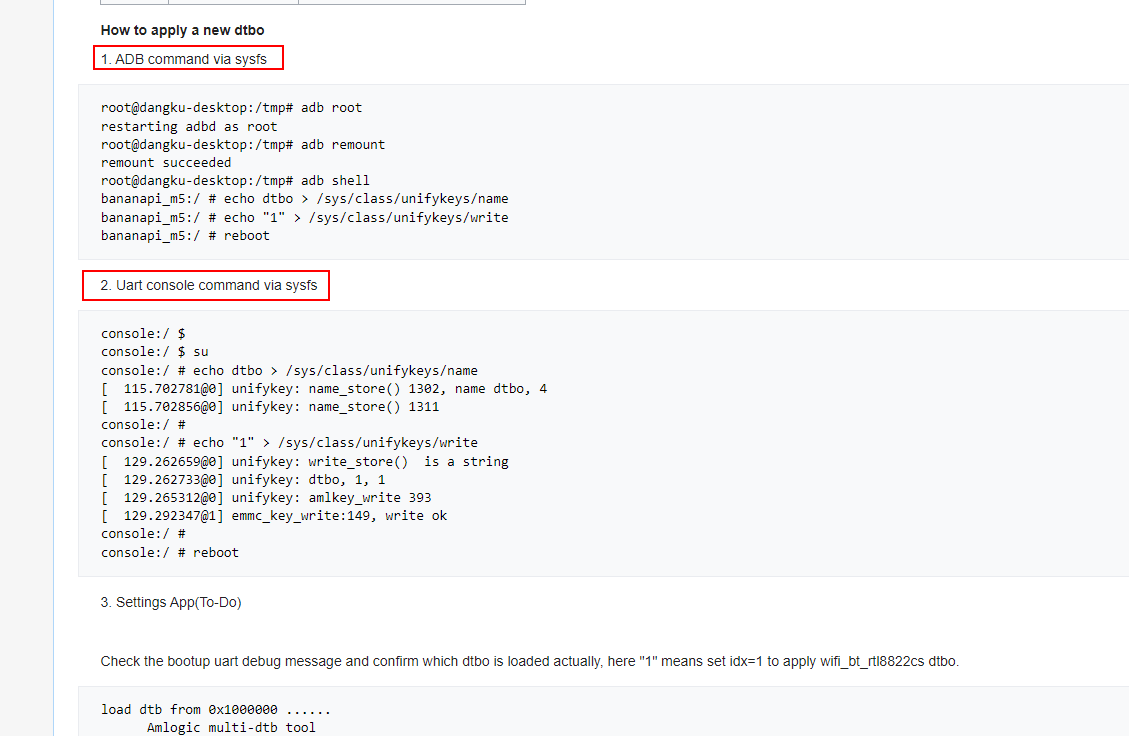1129x736 pixels.
Task: Click the line "console:/ # reboot"
Action: pos(170,552)
